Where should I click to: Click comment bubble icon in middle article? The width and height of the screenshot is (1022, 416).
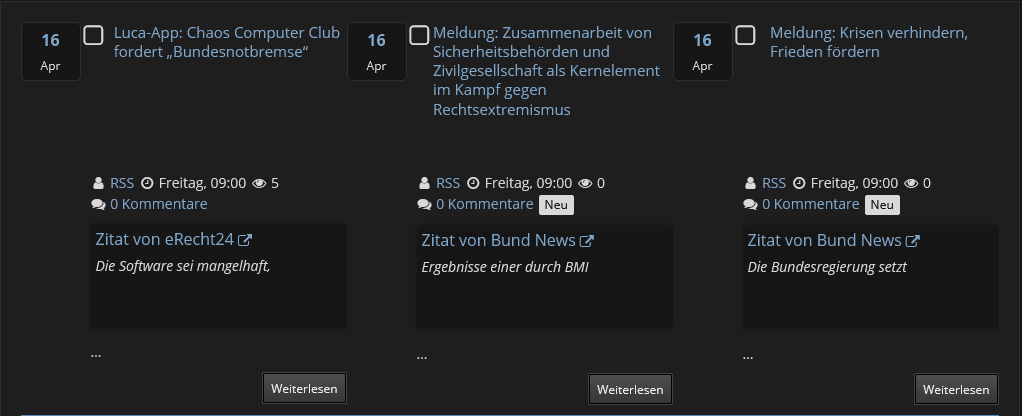pos(424,204)
